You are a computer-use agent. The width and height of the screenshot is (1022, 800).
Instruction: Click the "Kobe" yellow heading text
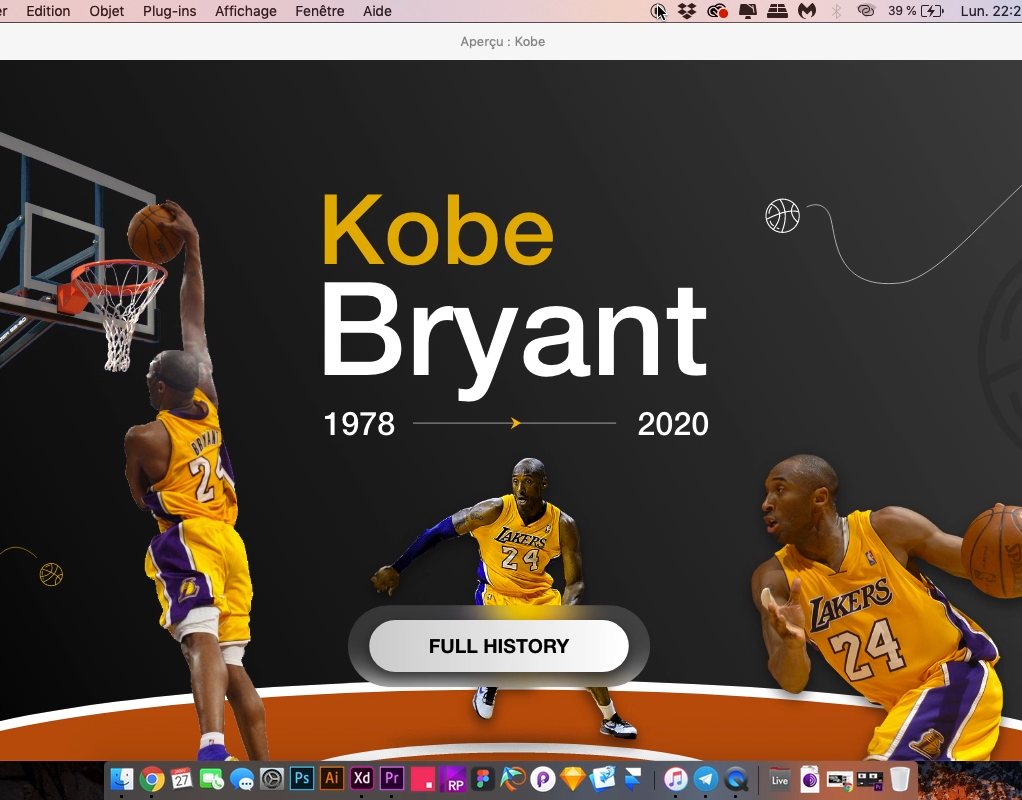438,230
